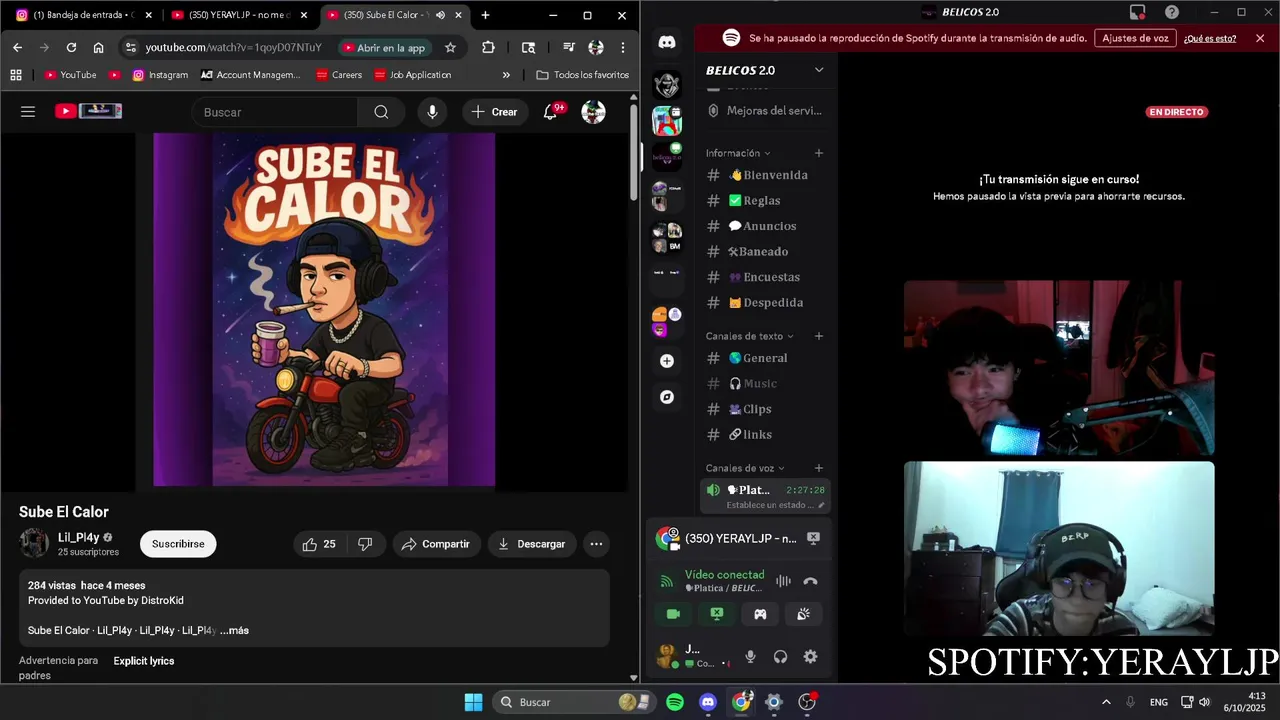The image size is (1280, 720).
Task: Go to Chrome home page button
Action: pyautogui.click(x=98, y=47)
